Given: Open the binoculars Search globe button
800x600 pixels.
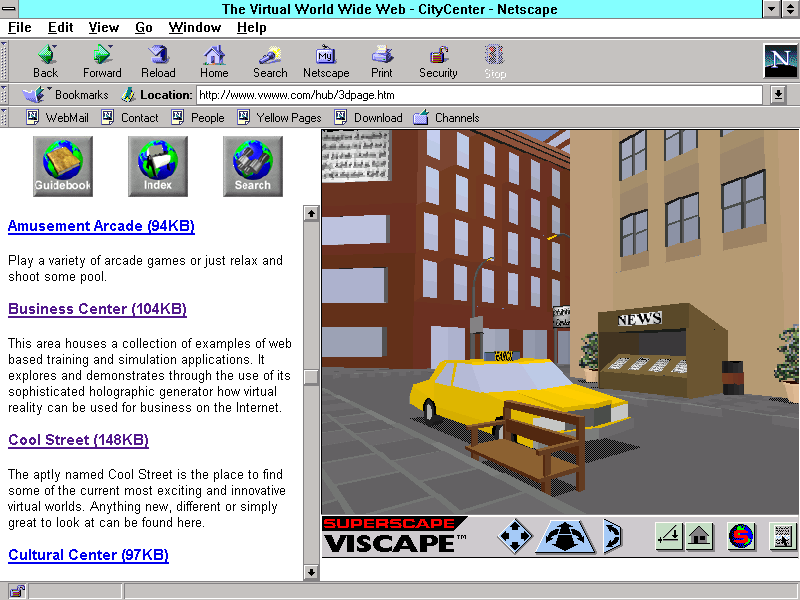Looking at the screenshot, I should (253, 166).
